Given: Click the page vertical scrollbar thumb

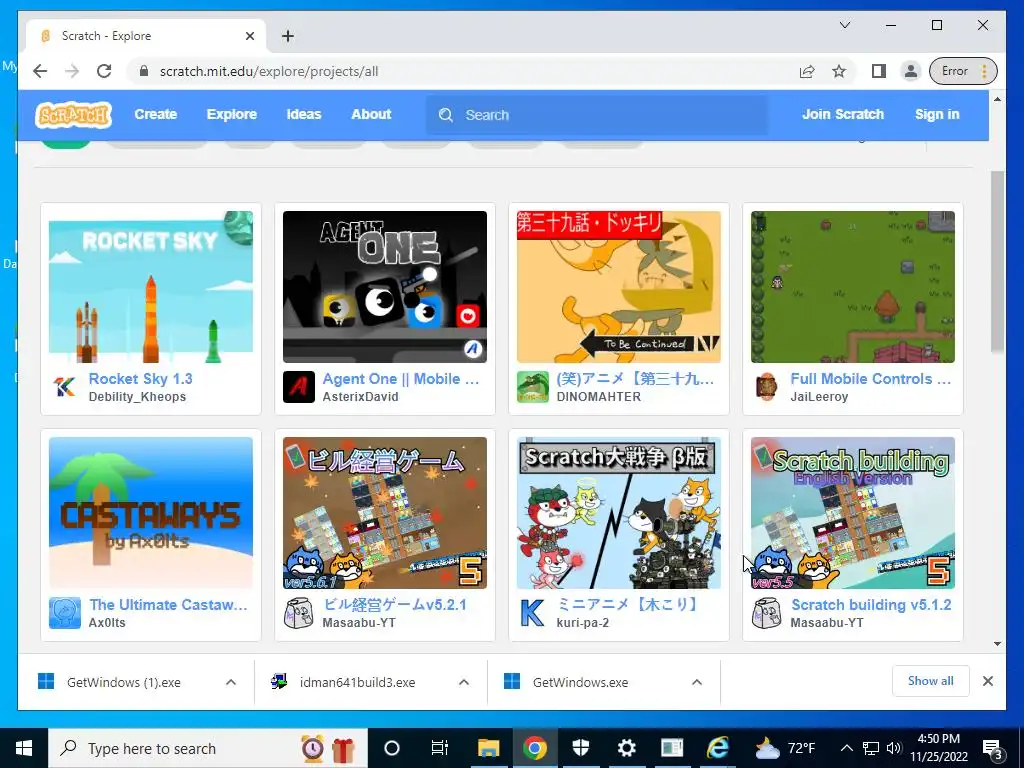Looking at the screenshot, I should (997, 261).
